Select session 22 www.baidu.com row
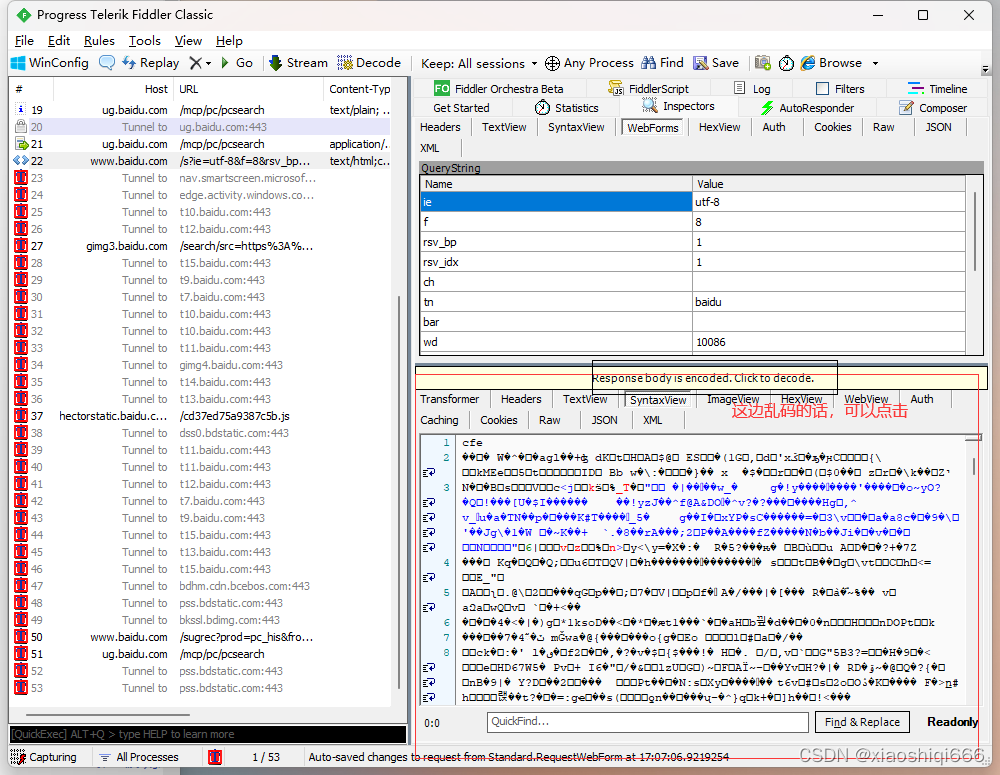 (202, 161)
